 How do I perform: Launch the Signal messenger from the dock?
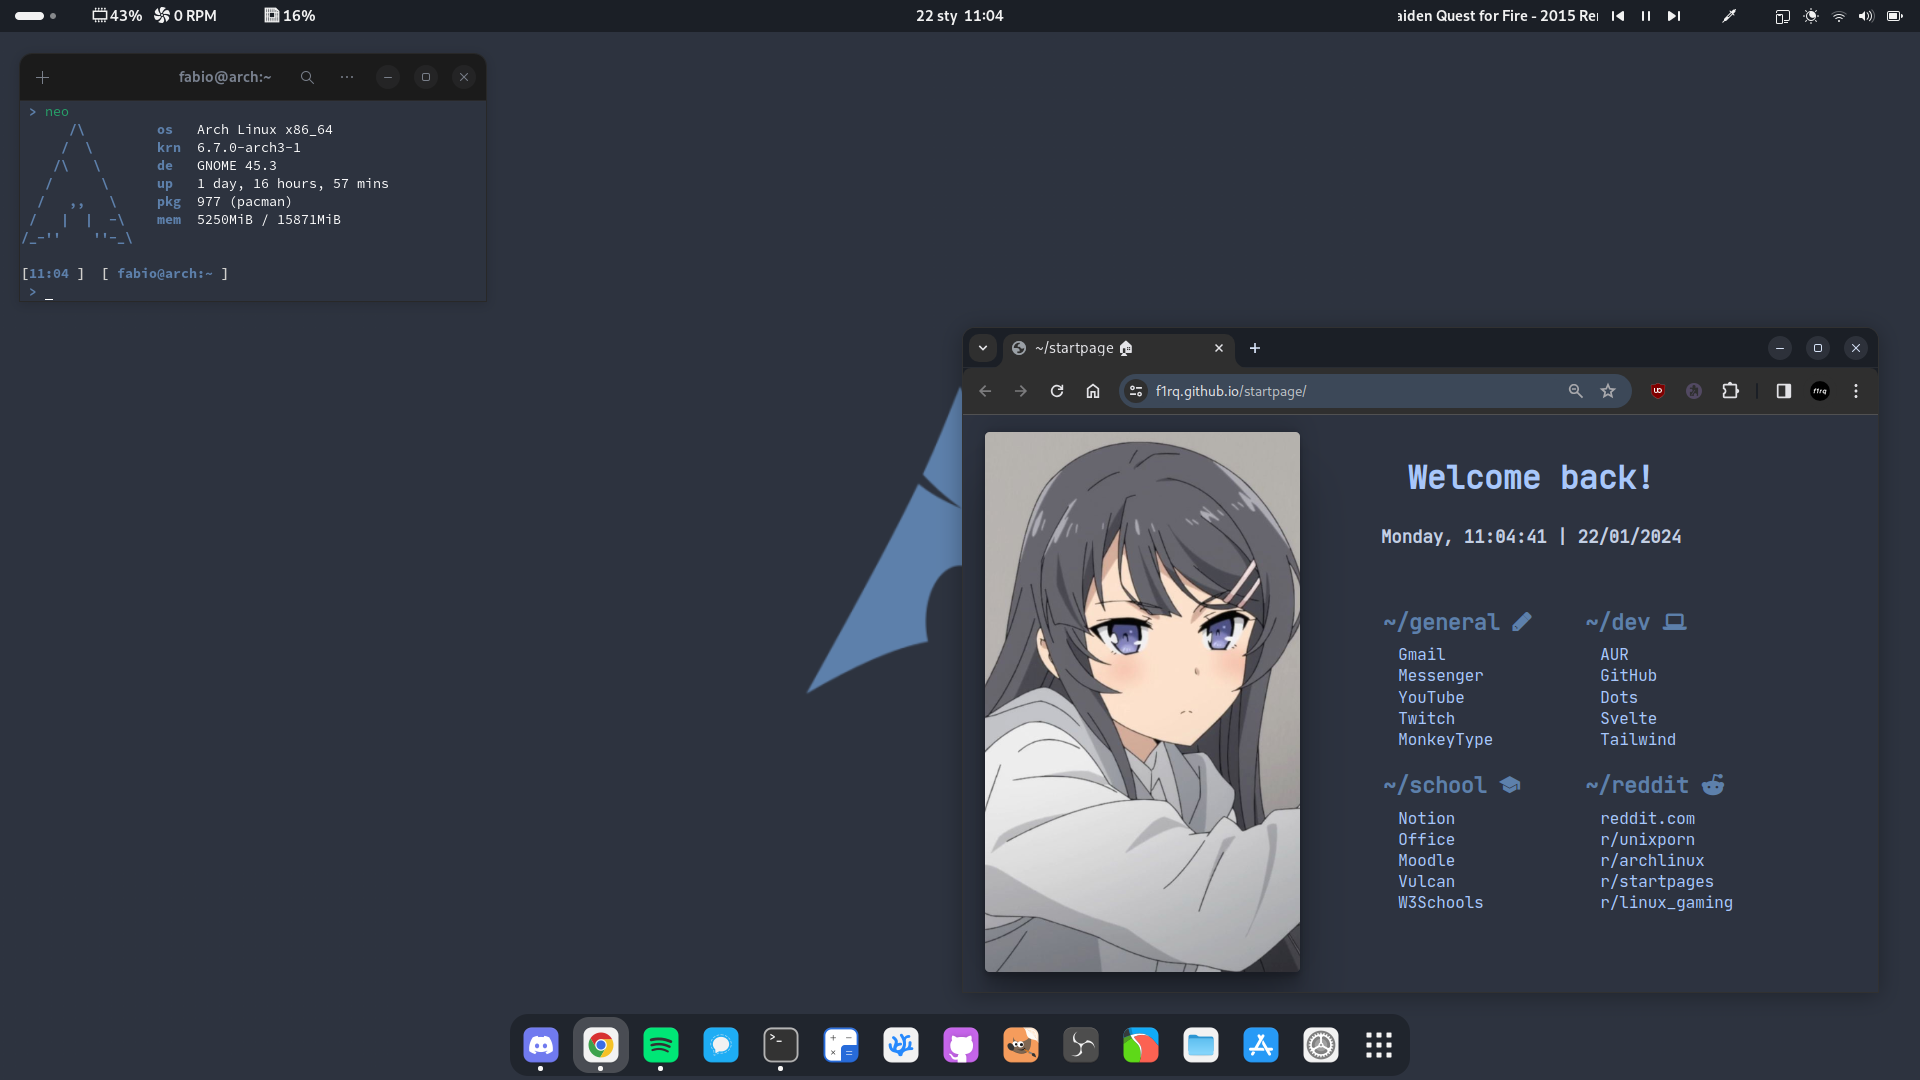click(x=721, y=1045)
